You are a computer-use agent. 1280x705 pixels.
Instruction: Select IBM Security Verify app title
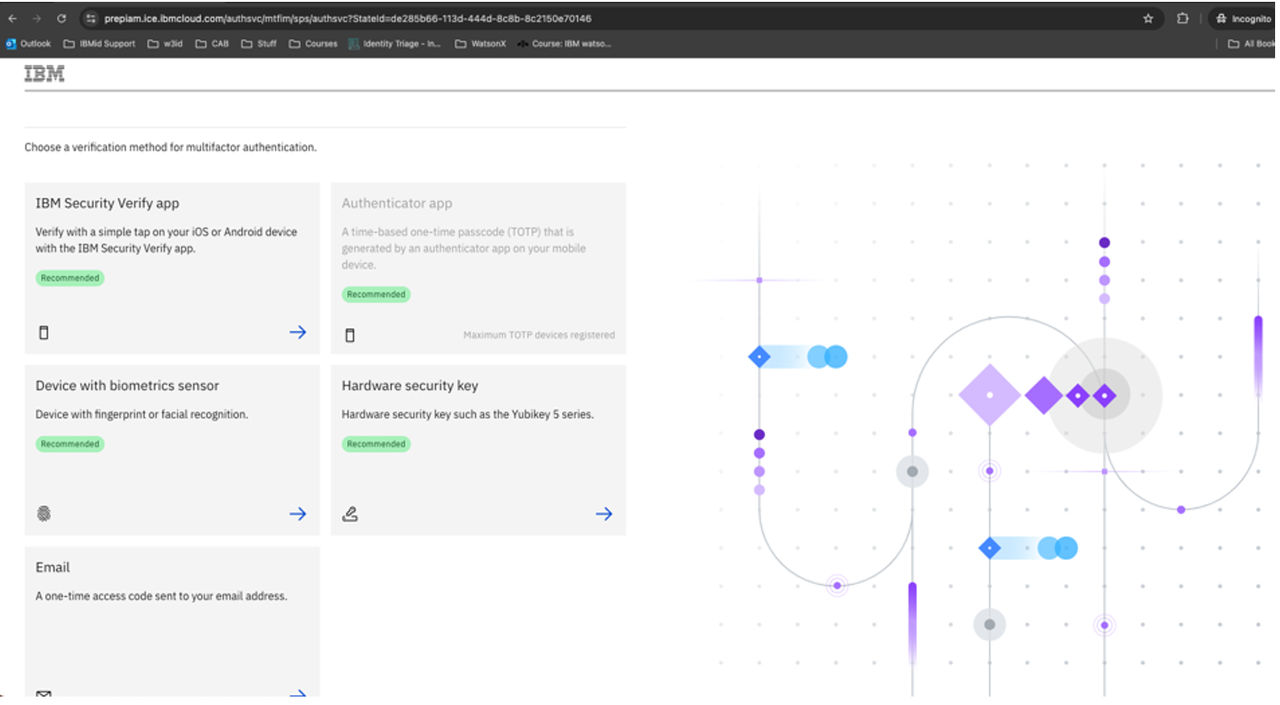[x=107, y=203]
